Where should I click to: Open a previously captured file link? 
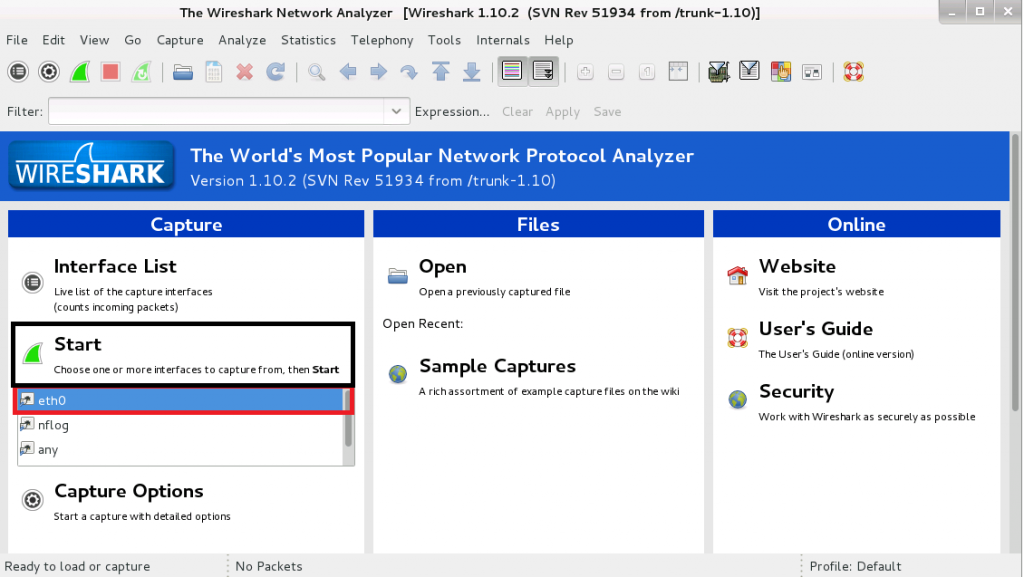443,266
